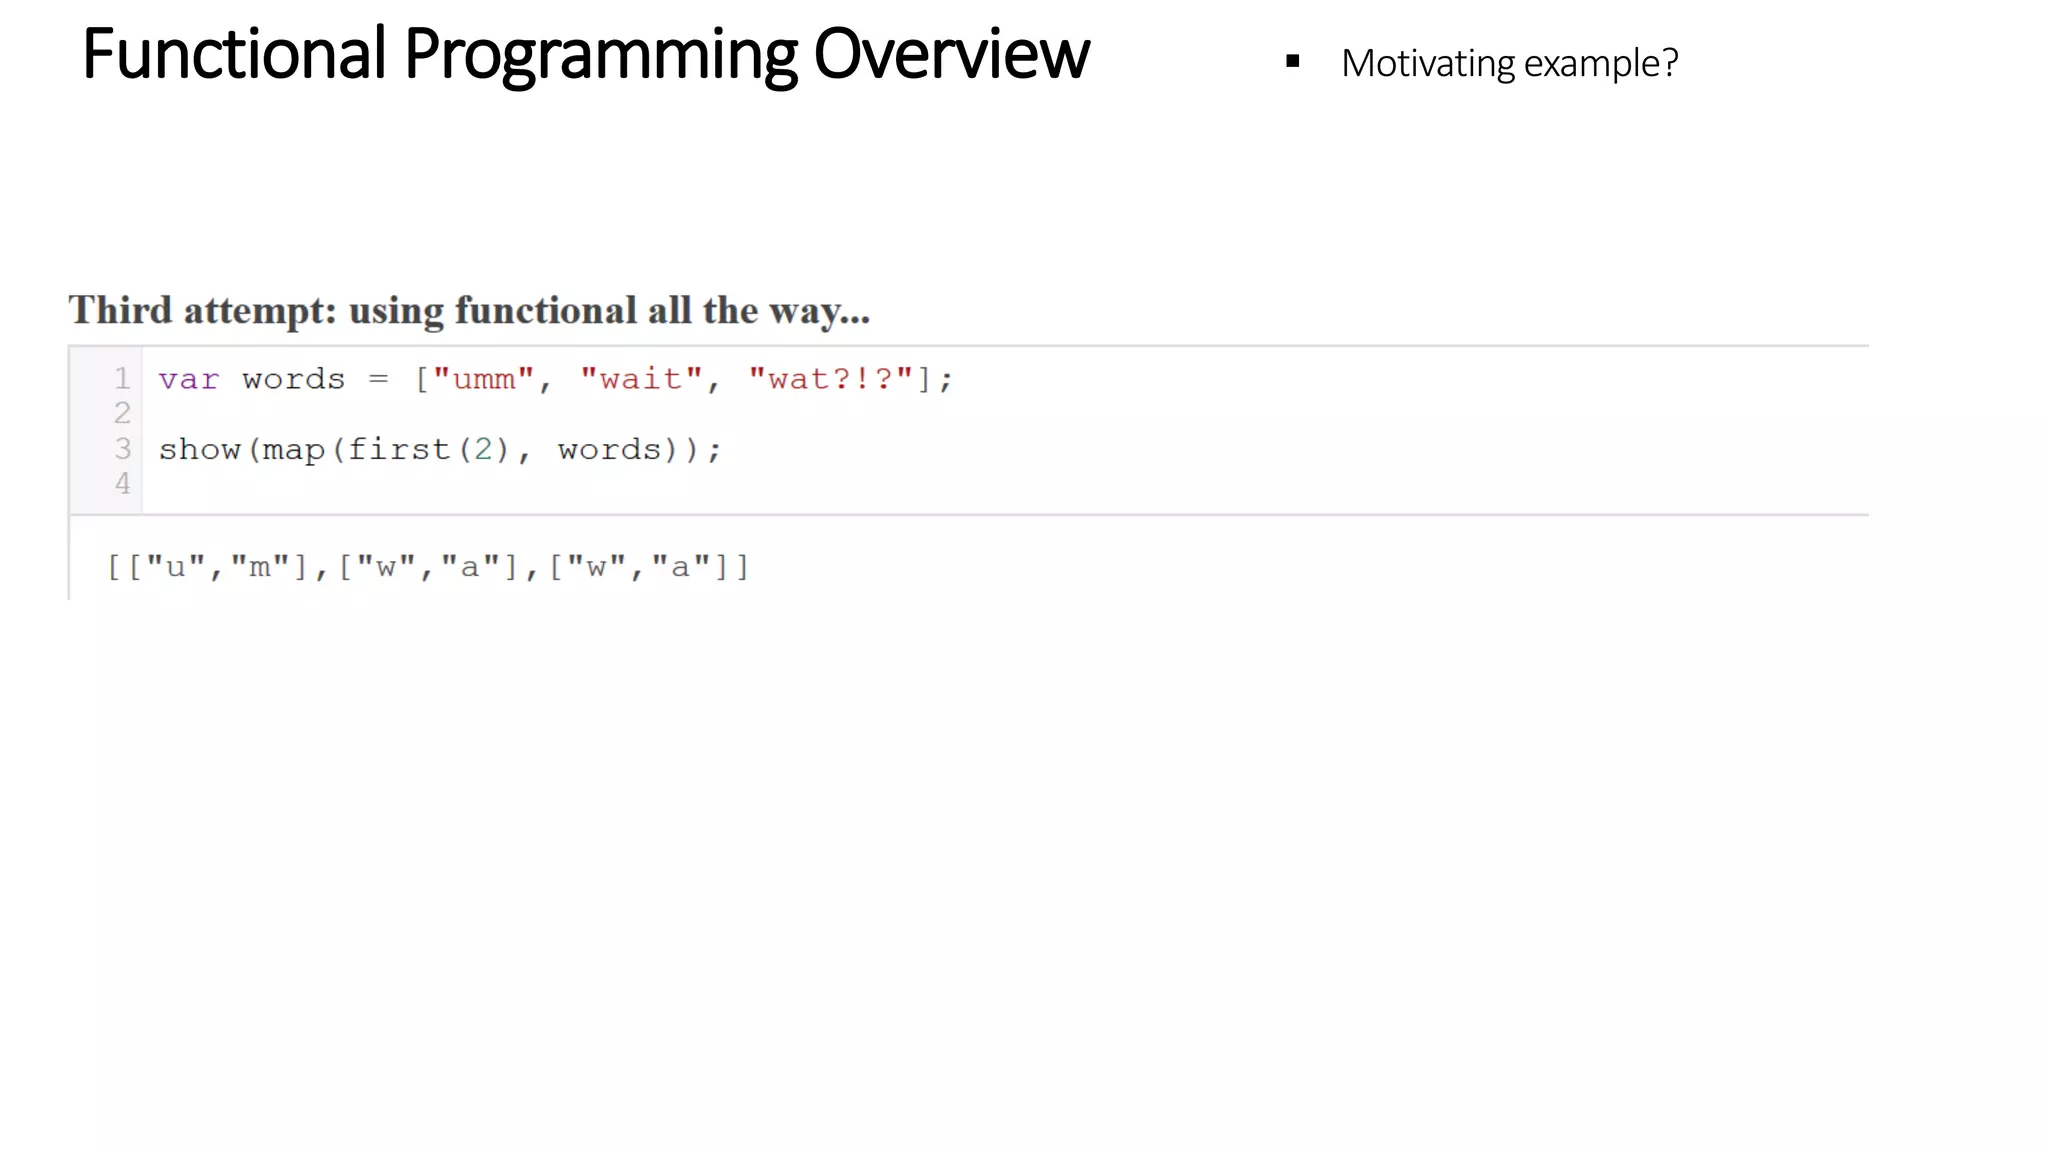
Task: Click the "wat?!?" string literal
Action: click(x=831, y=380)
